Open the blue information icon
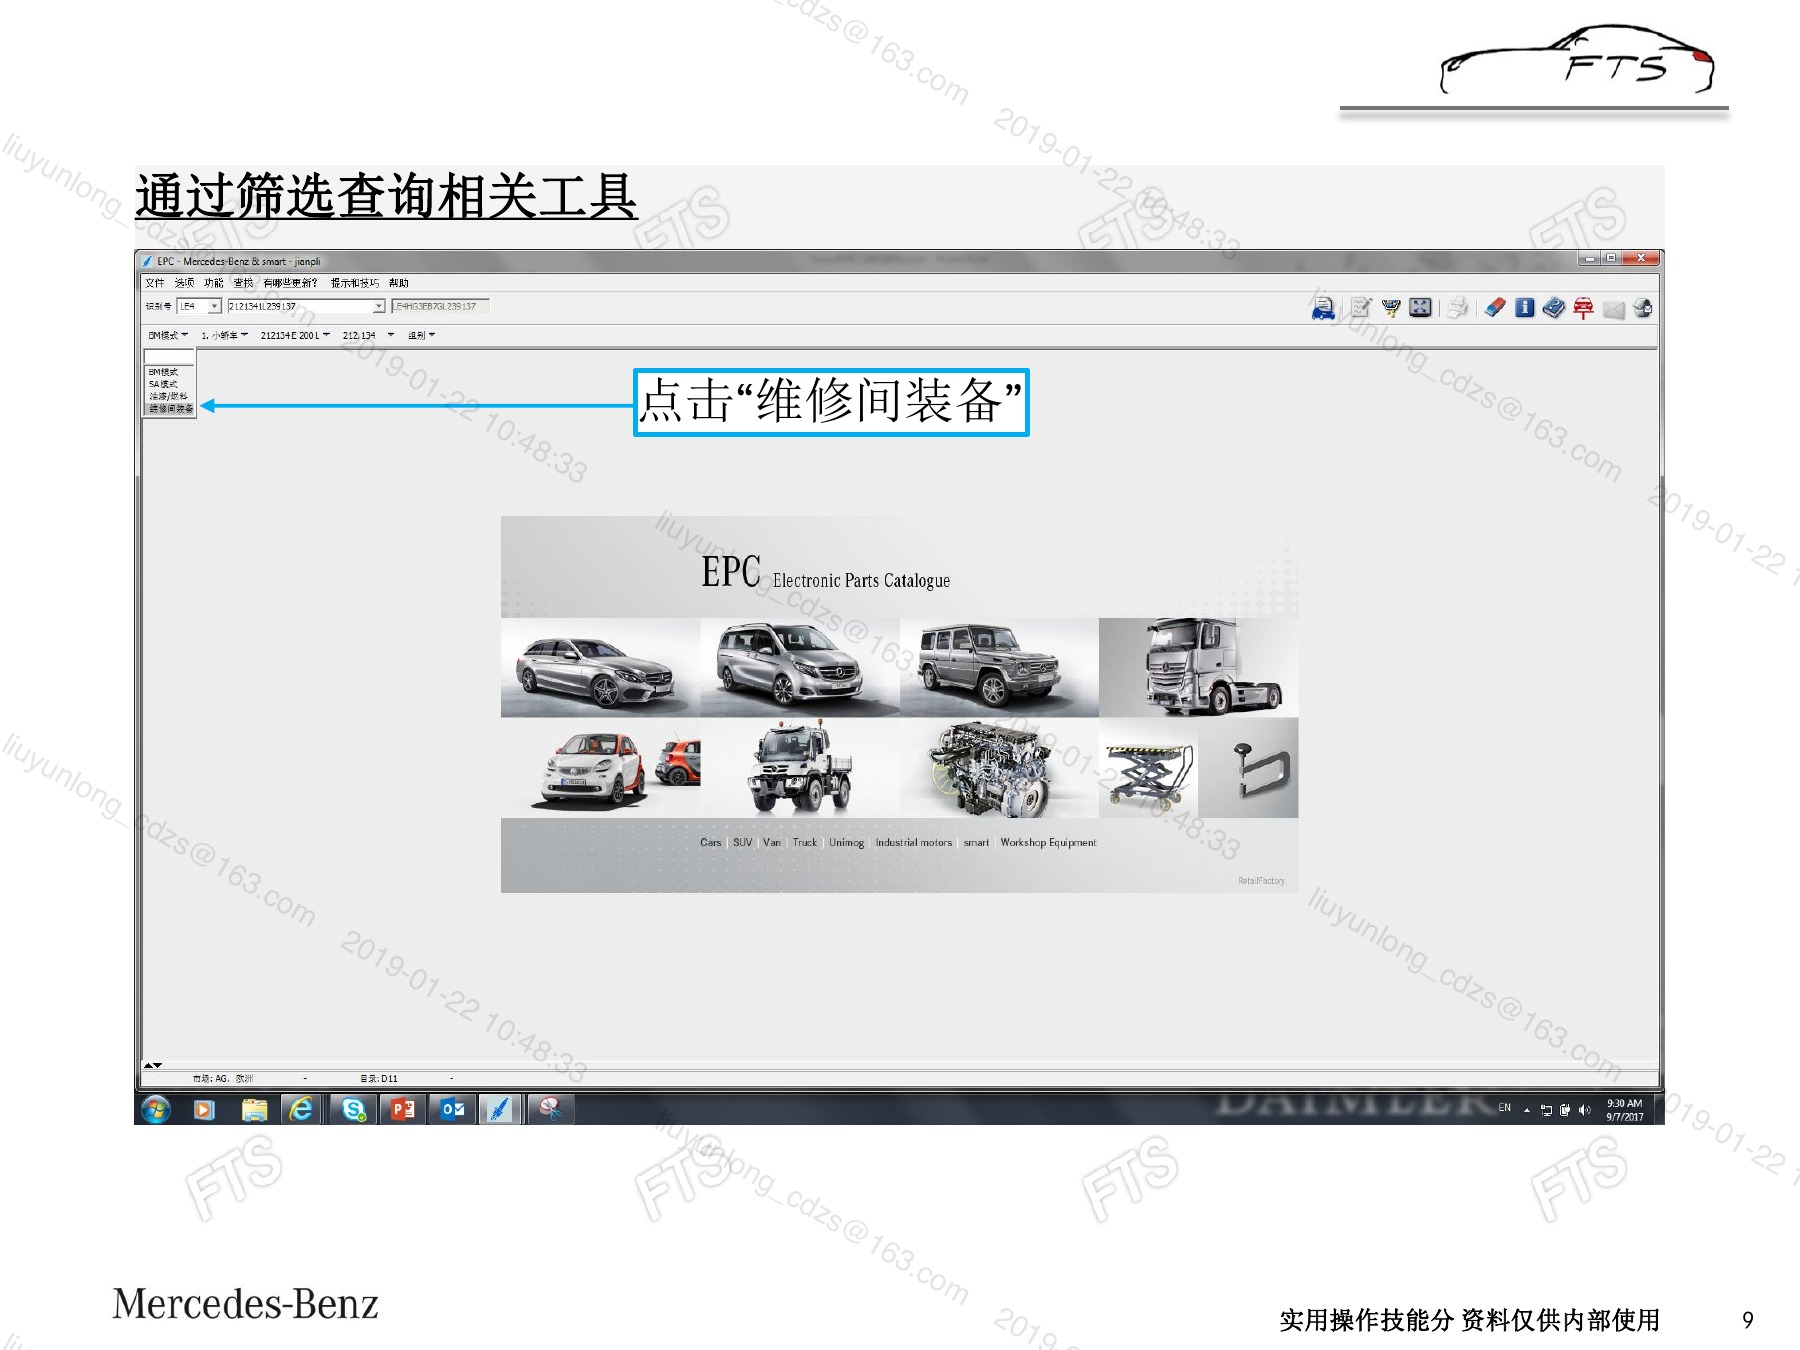 click(x=1524, y=308)
